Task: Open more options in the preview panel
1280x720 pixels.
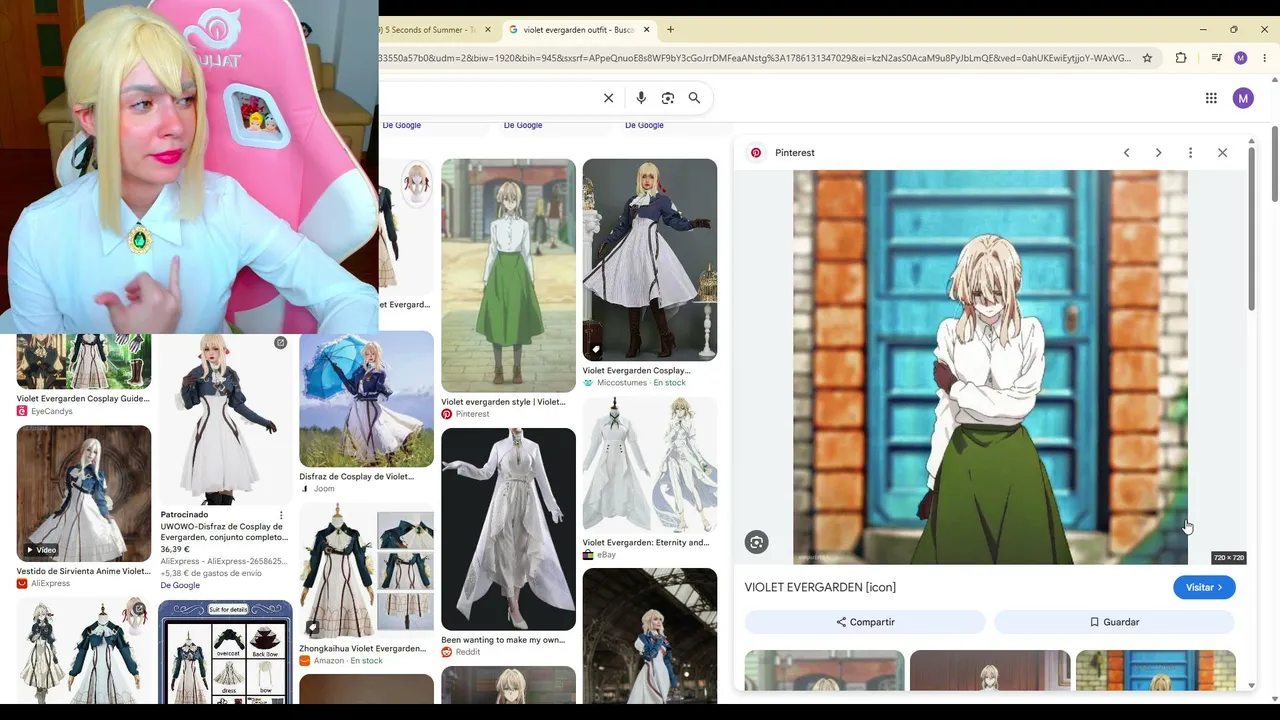Action: tap(1190, 153)
